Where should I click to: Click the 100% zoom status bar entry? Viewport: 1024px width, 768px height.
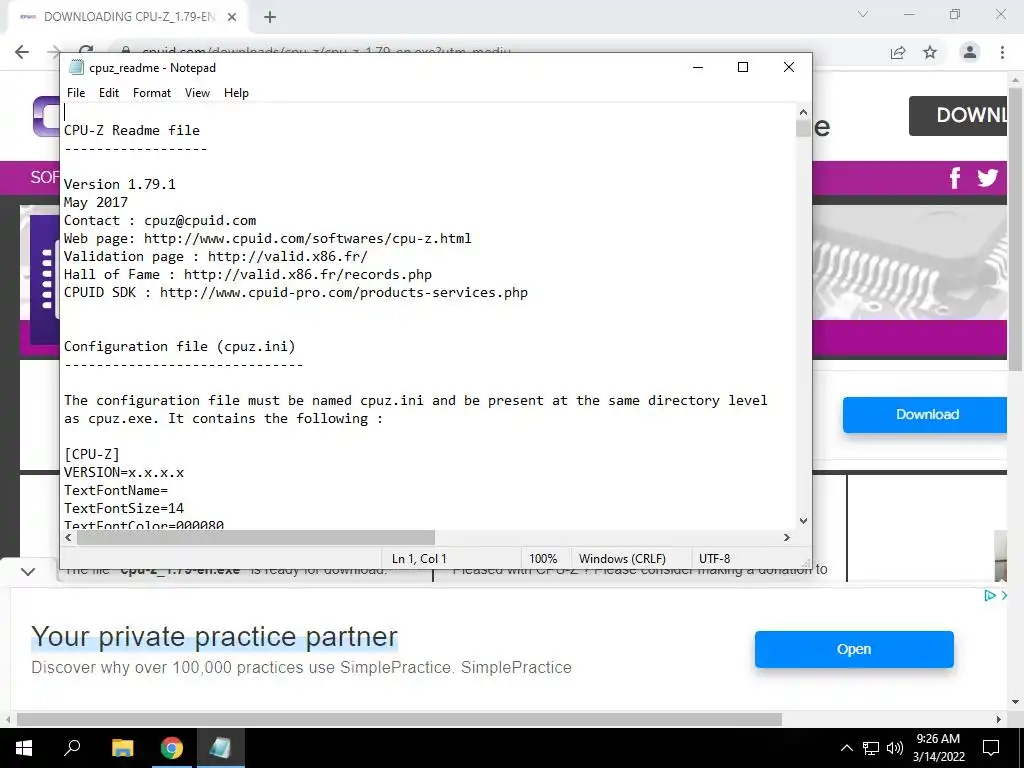543,558
